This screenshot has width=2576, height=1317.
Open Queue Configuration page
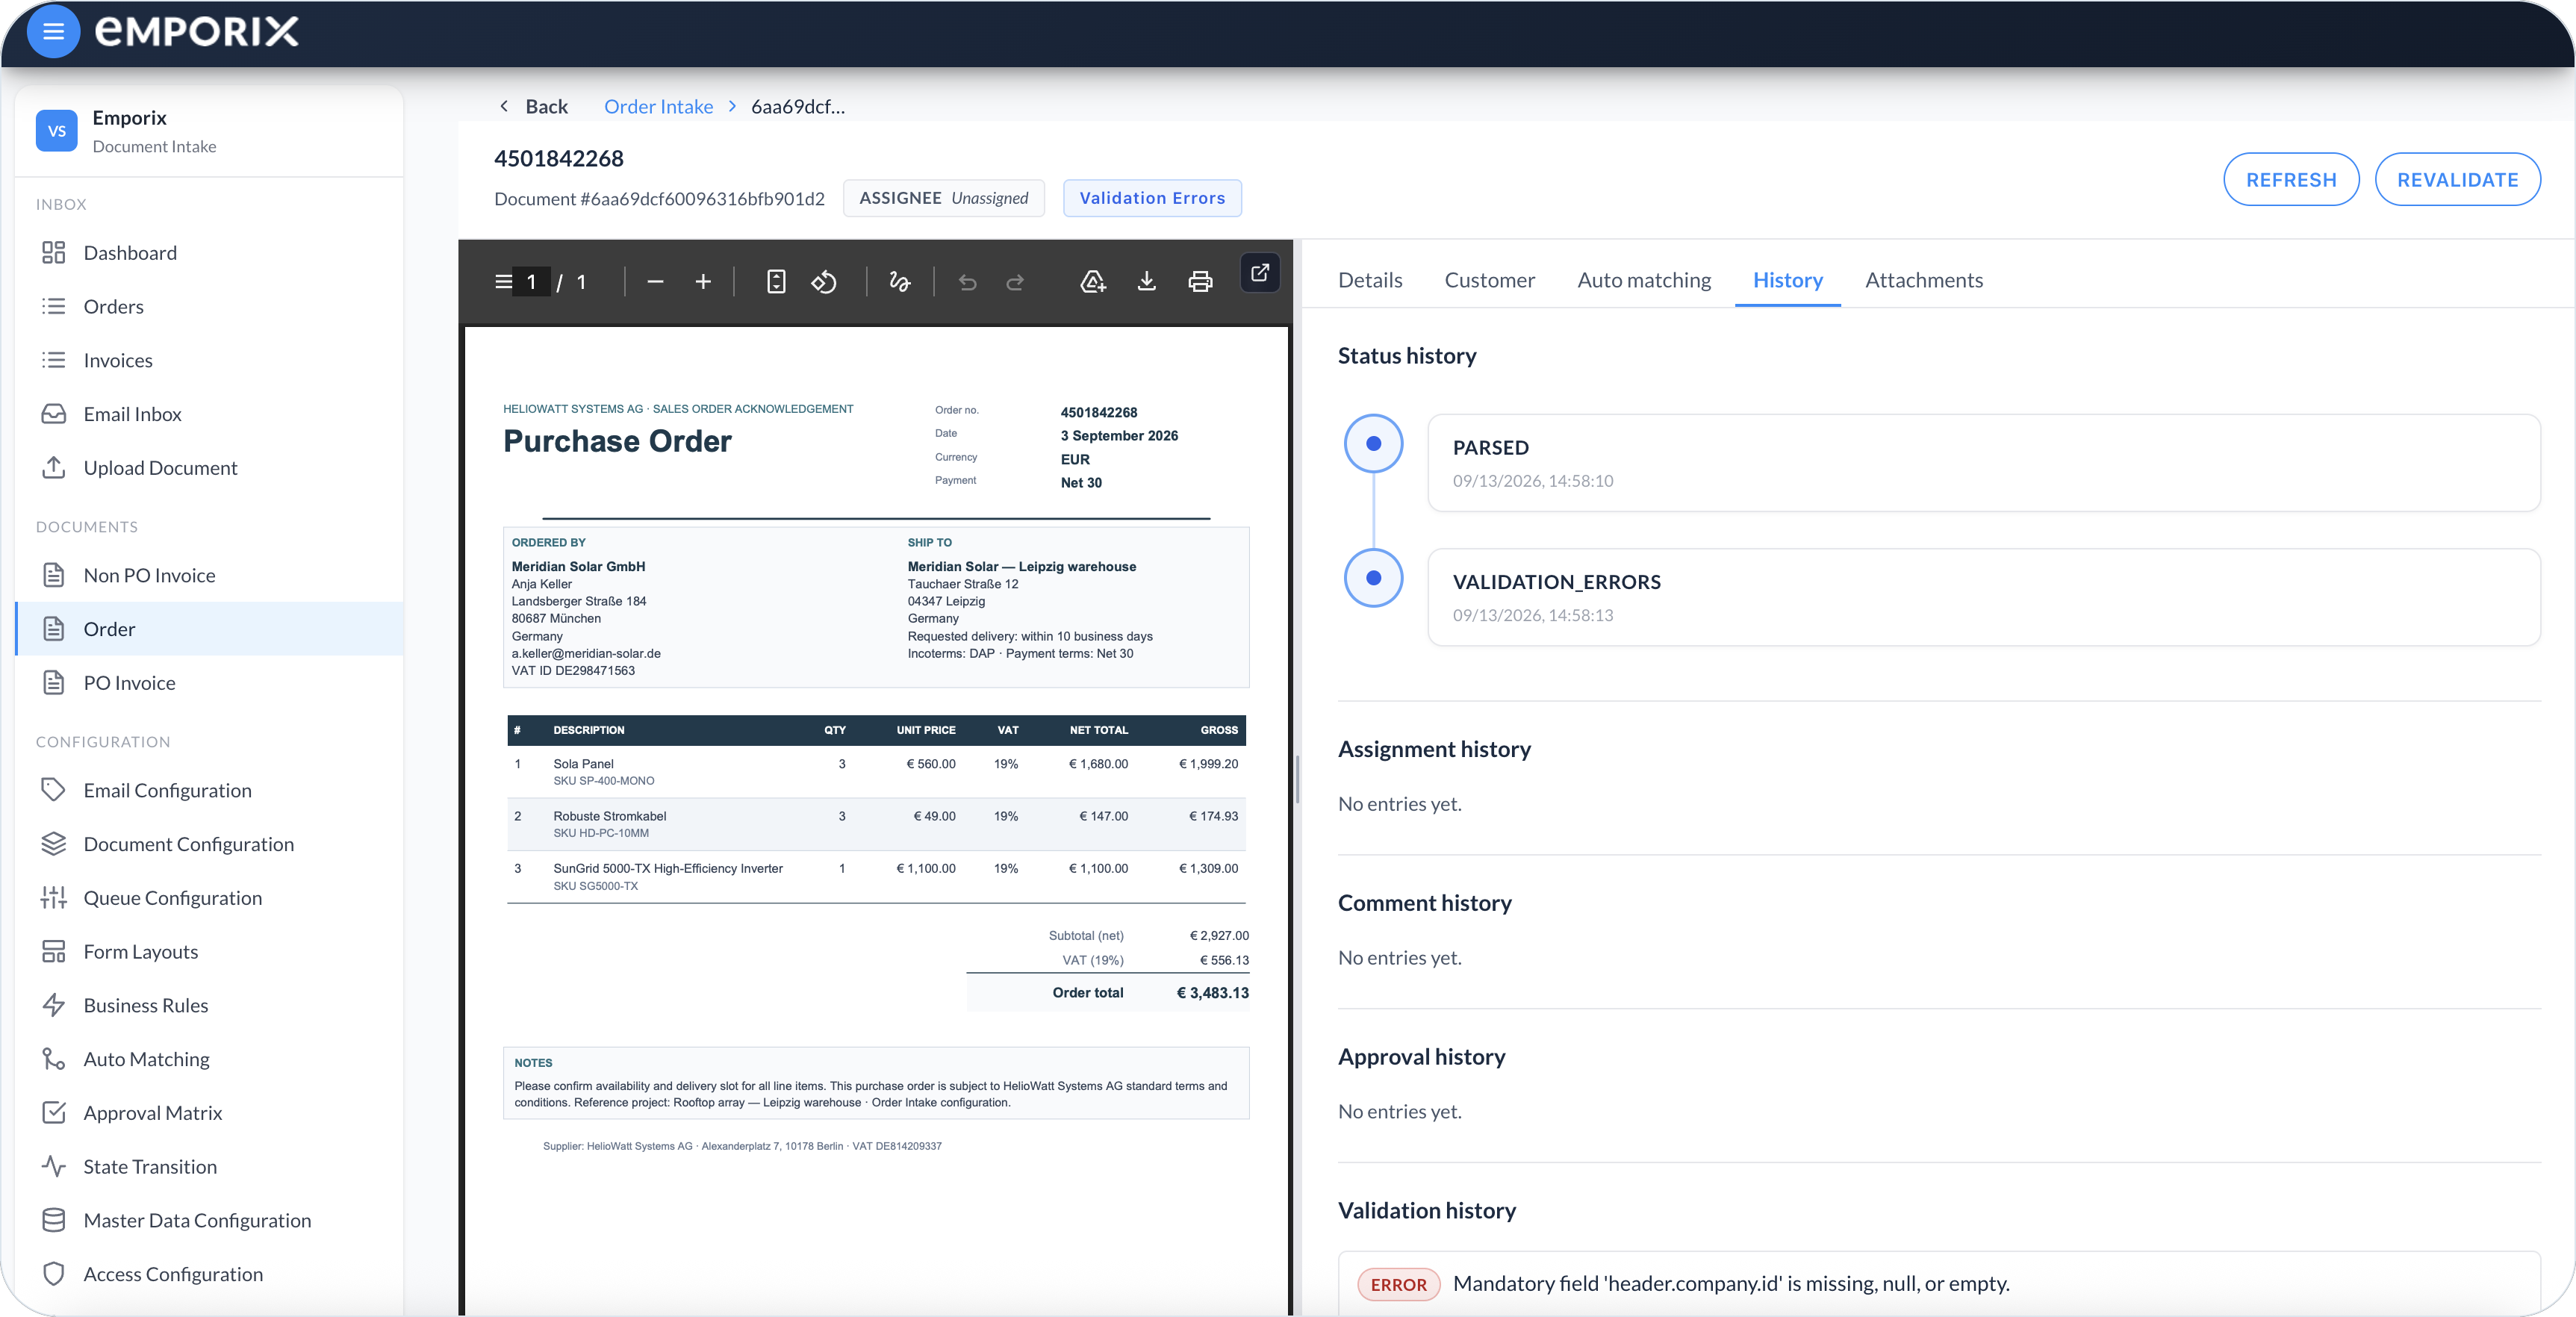click(209, 898)
